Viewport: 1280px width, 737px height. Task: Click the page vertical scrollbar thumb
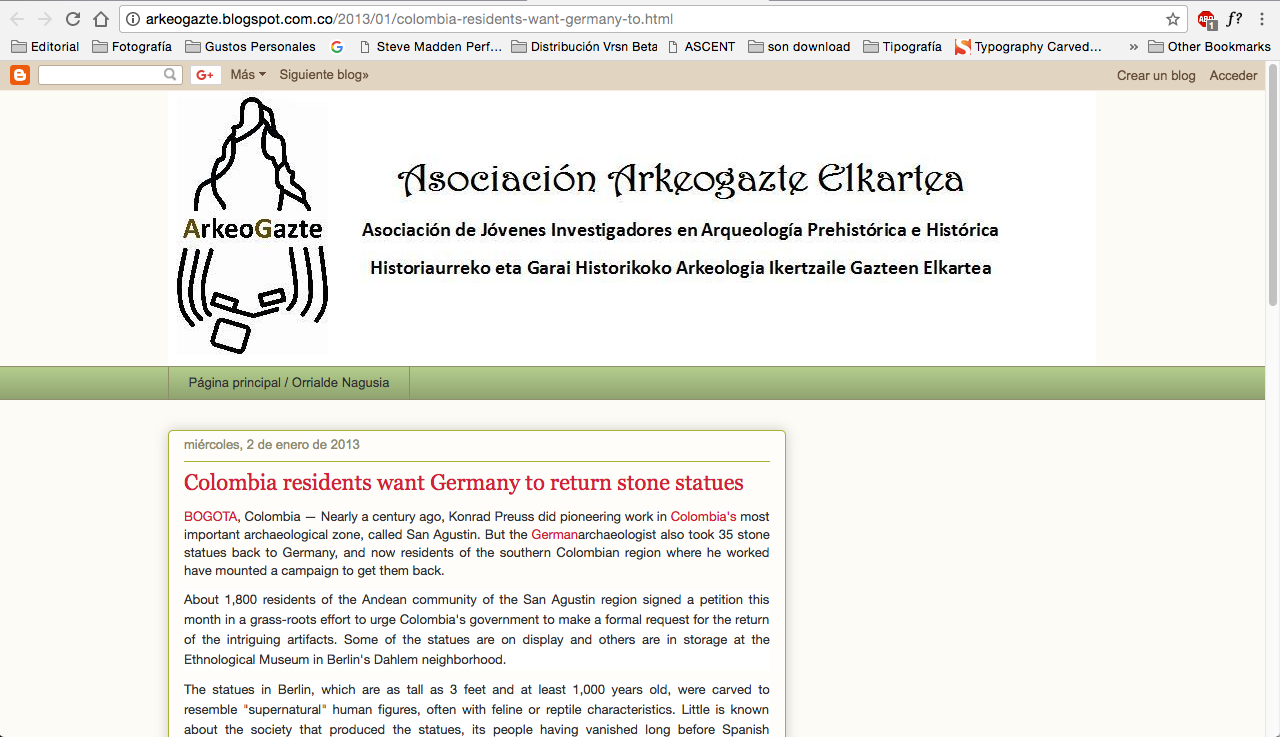[1272, 185]
